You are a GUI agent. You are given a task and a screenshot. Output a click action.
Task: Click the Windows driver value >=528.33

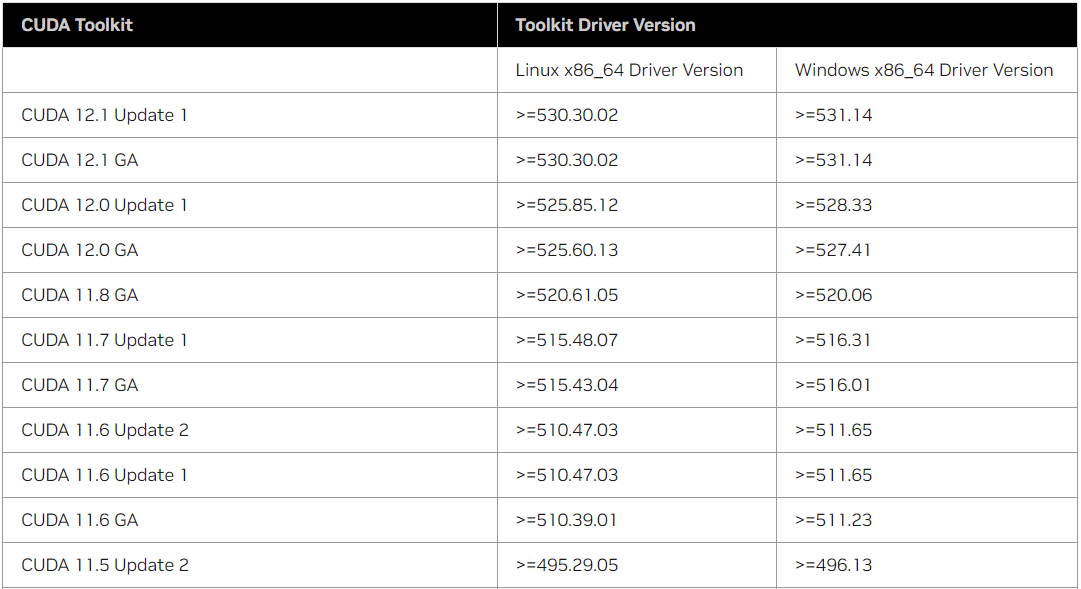click(833, 205)
